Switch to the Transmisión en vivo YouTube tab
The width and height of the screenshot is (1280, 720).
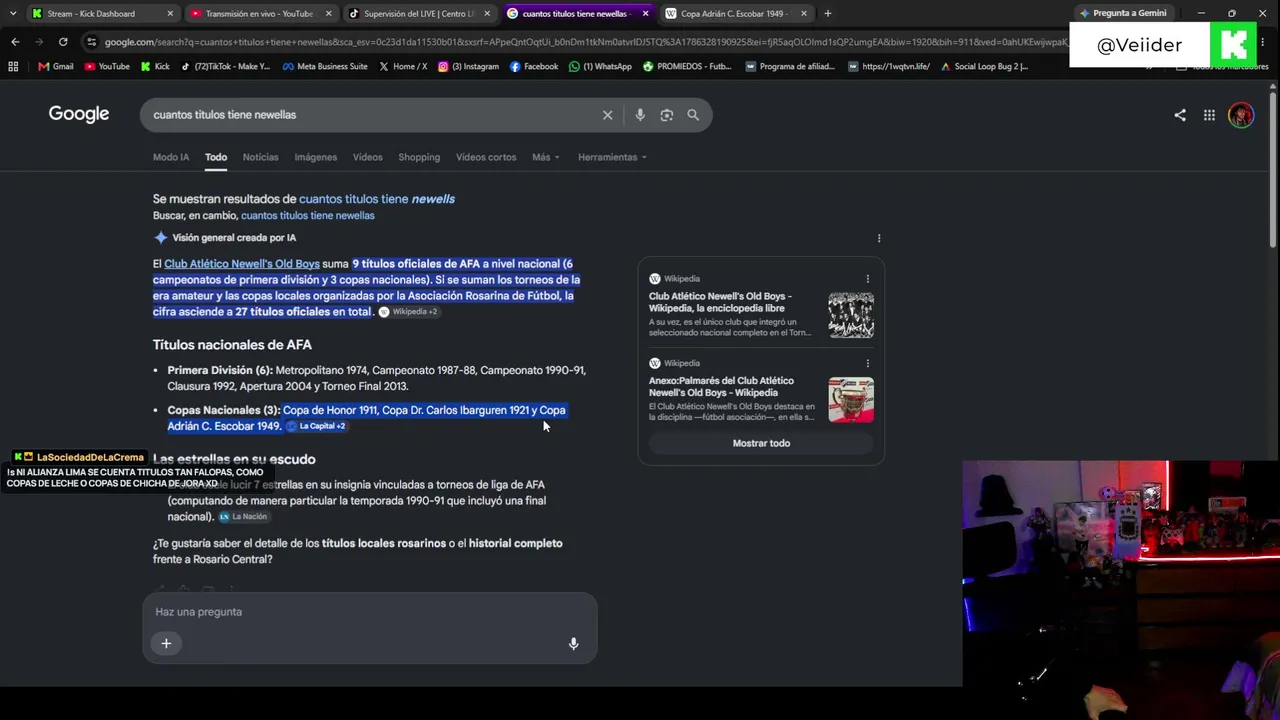[x=260, y=14]
